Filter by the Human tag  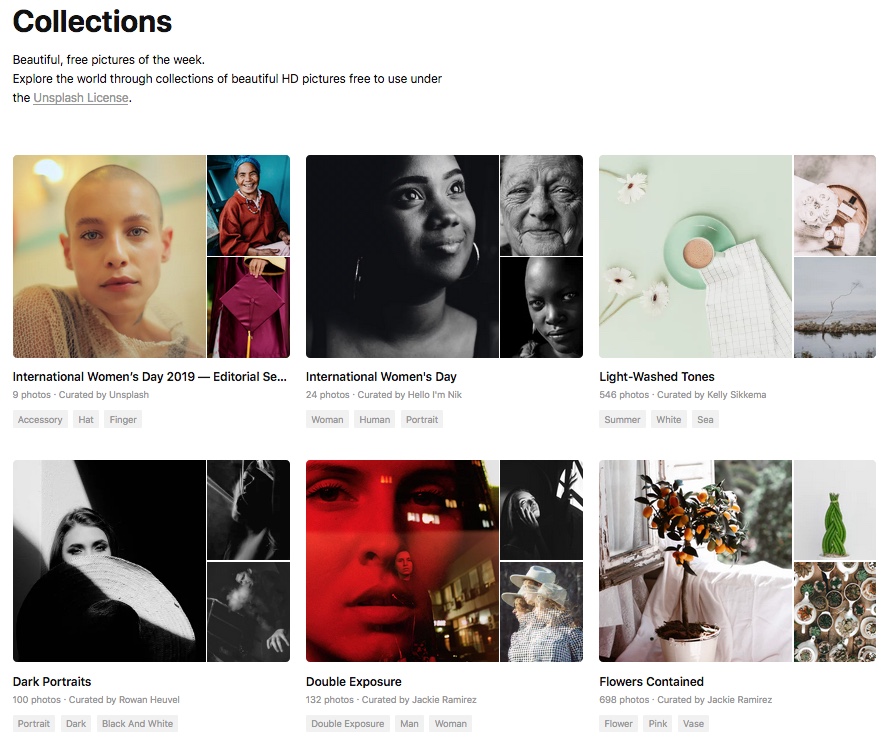[x=375, y=420]
